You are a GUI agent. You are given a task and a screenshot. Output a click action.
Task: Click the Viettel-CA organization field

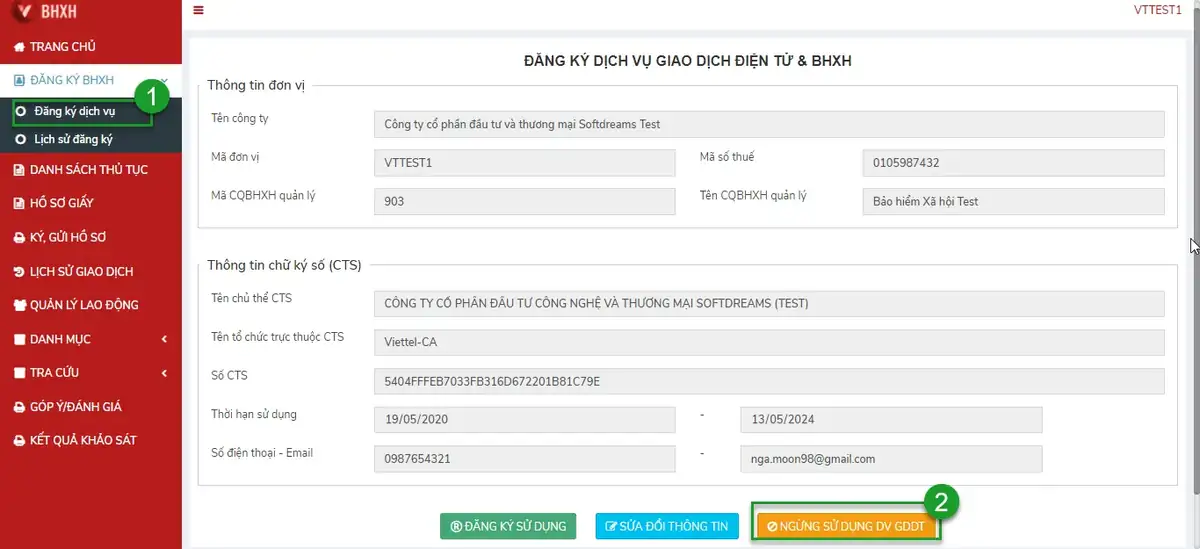coord(769,342)
